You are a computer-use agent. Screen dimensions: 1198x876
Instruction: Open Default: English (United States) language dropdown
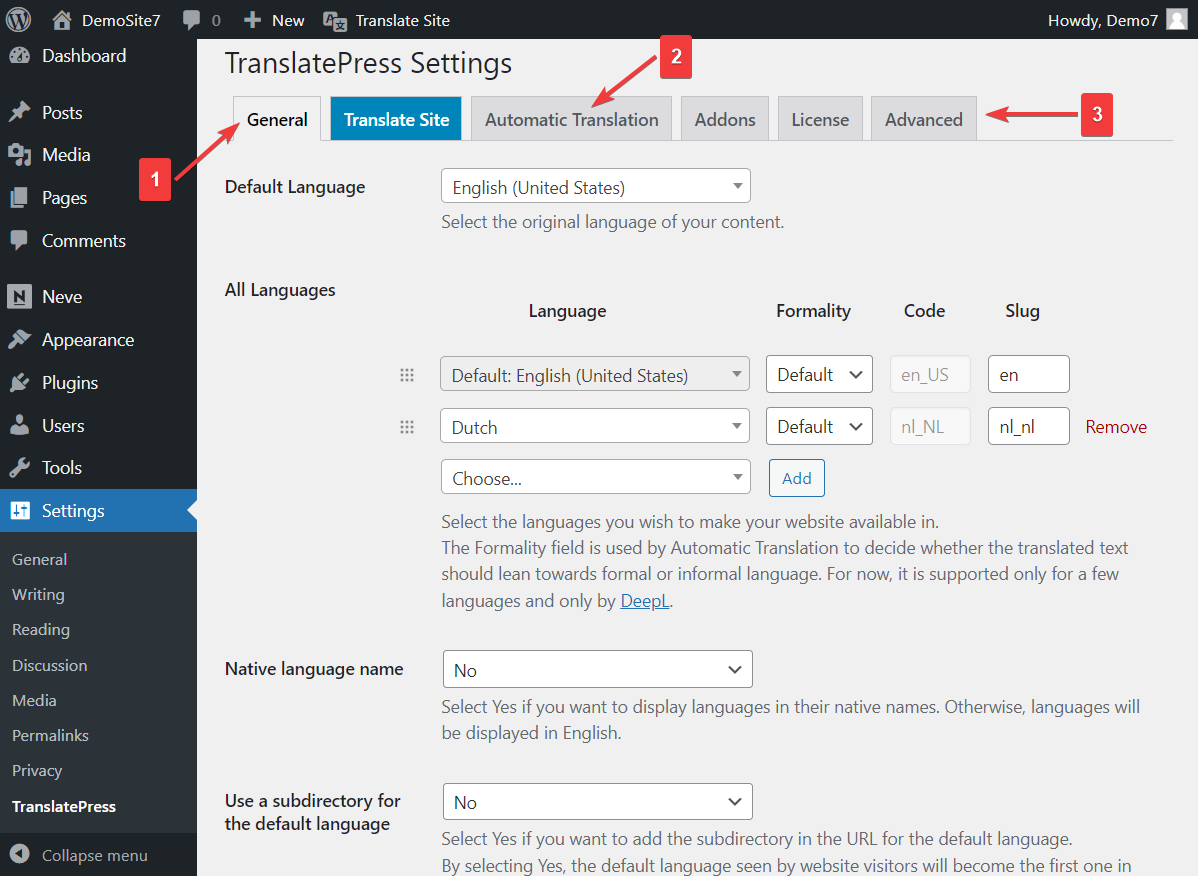[594, 374]
